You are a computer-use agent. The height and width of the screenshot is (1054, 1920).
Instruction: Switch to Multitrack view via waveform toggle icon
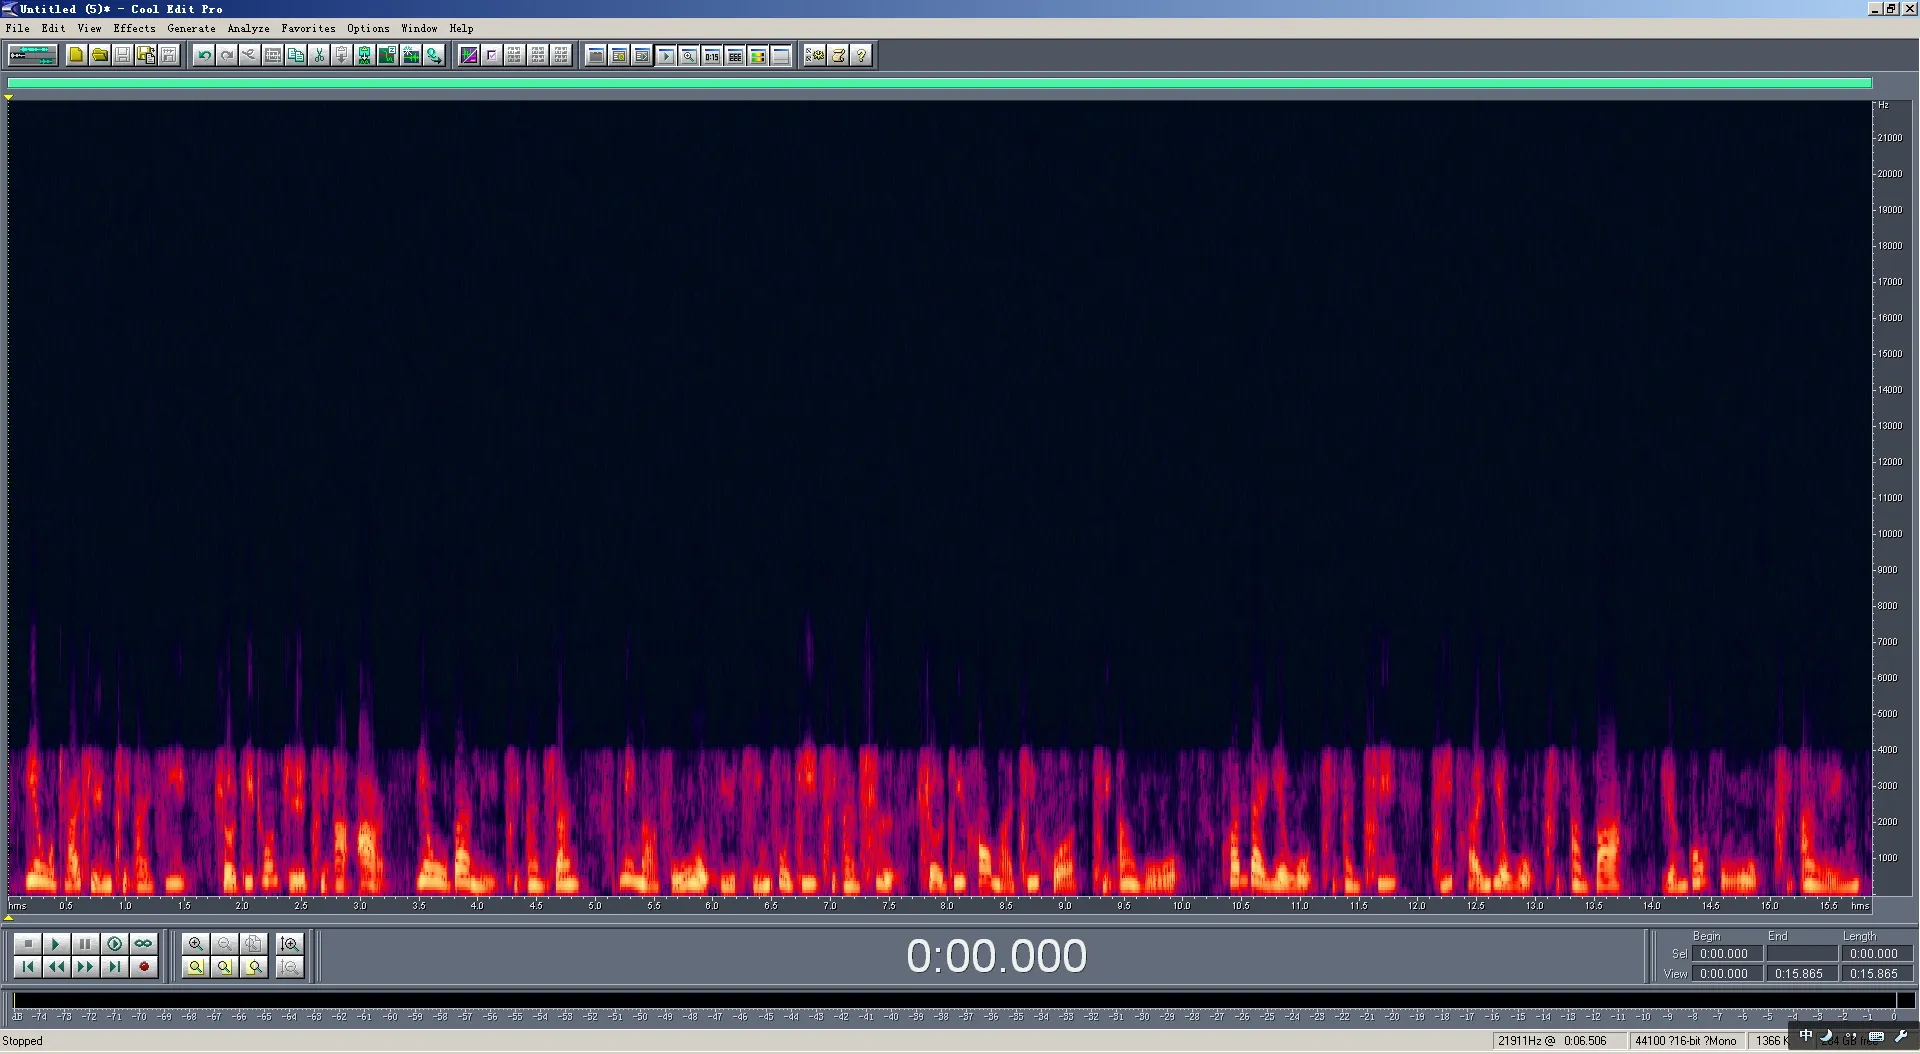coord(33,55)
